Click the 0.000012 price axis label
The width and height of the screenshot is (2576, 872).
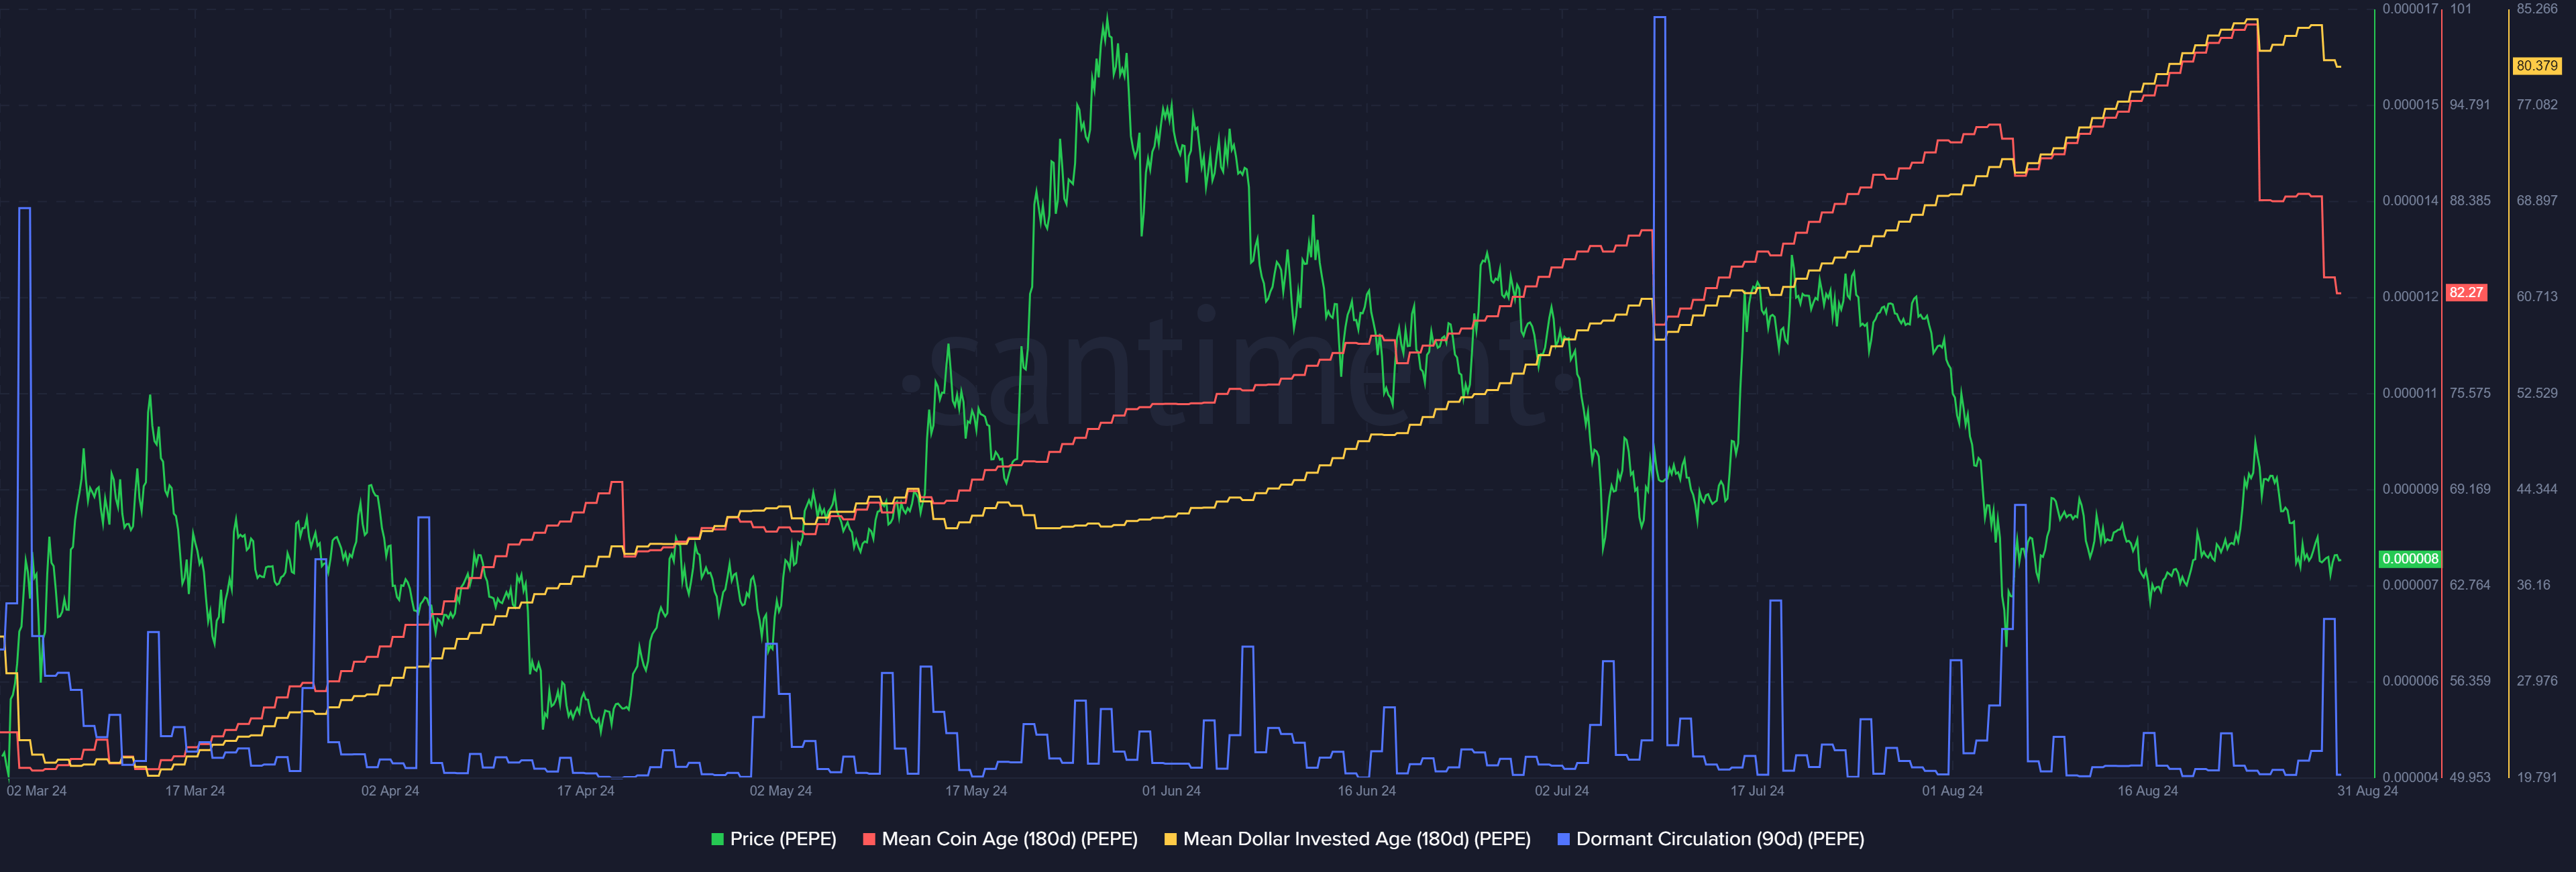point(2410,297)
